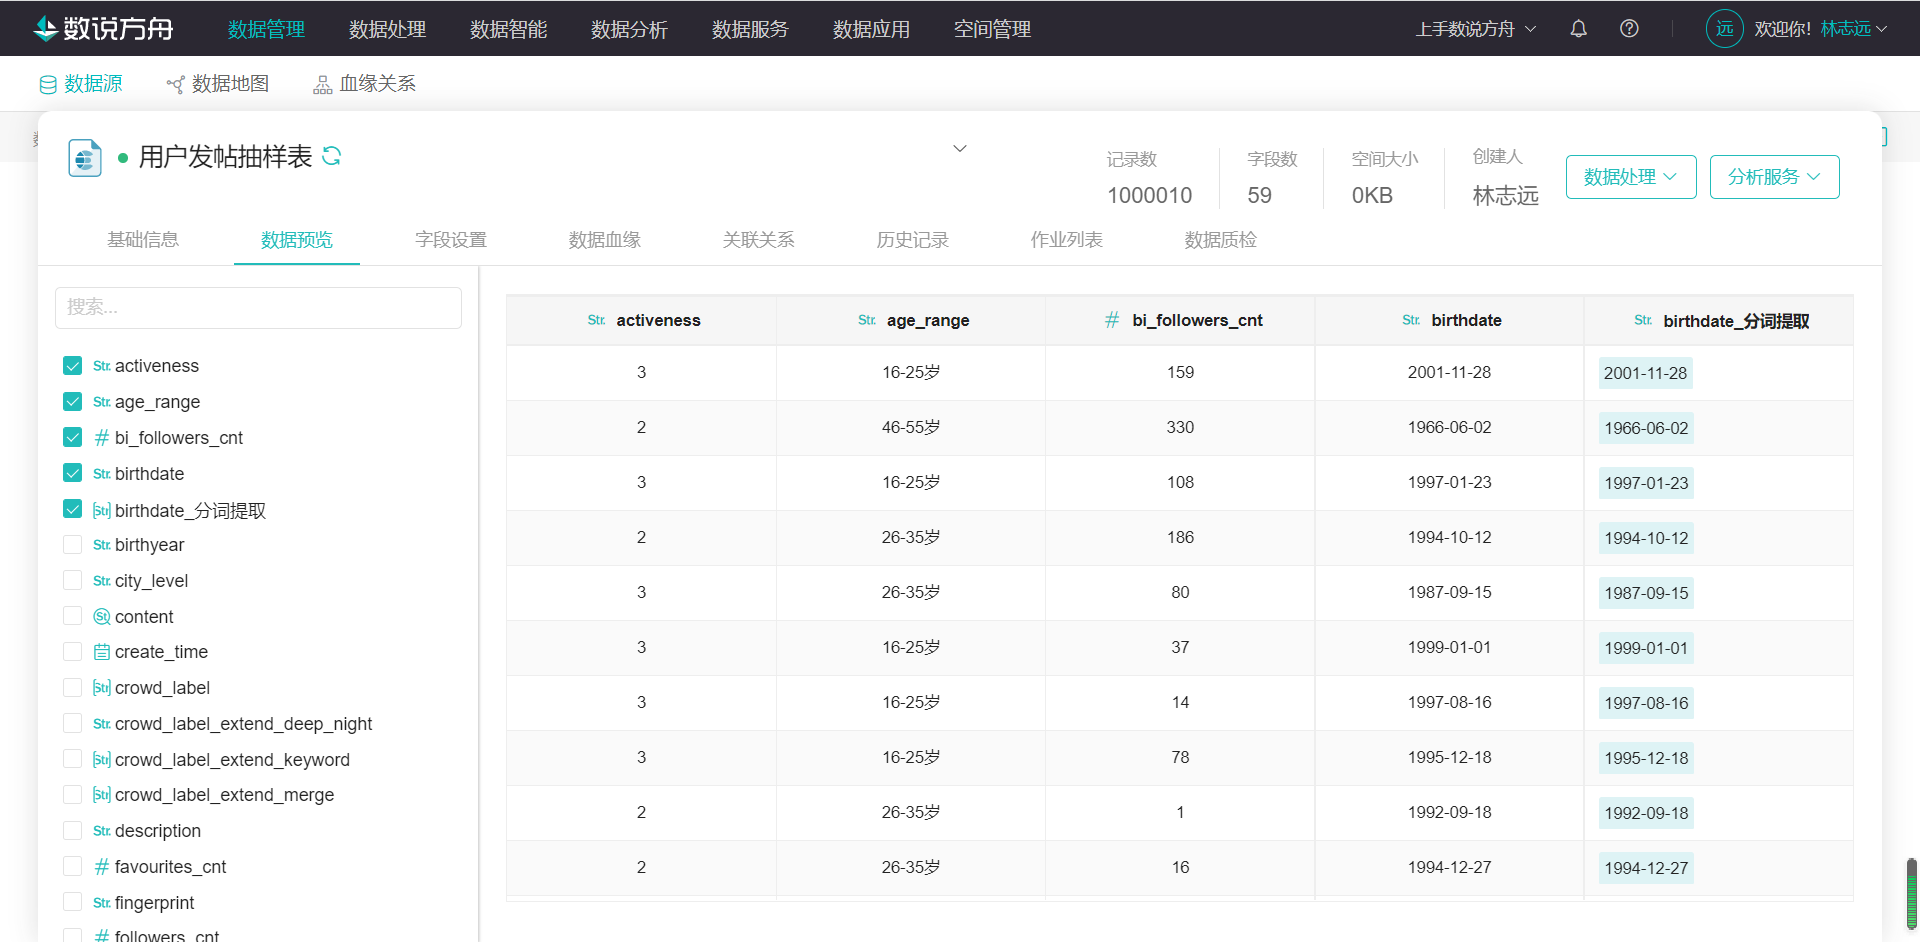Open the 数据服务 top menu

[x=750, y=29]
